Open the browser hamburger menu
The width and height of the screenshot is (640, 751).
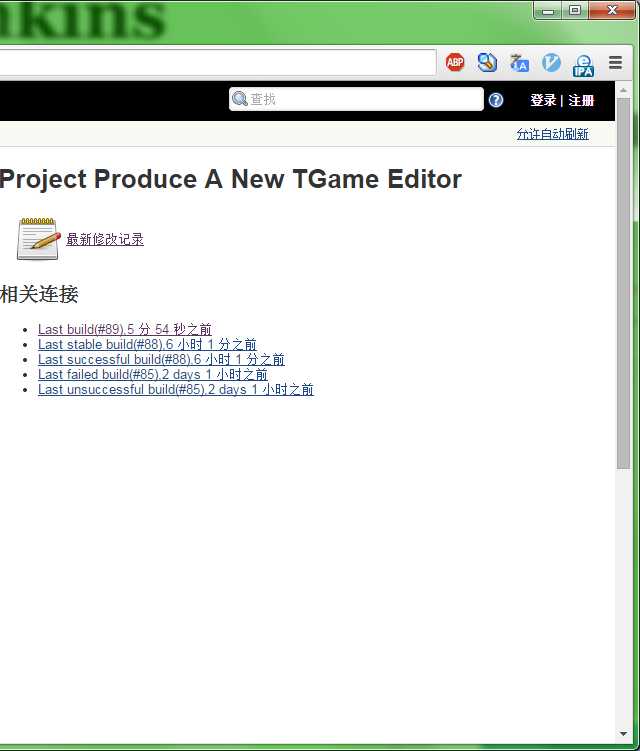pos(615,63)
